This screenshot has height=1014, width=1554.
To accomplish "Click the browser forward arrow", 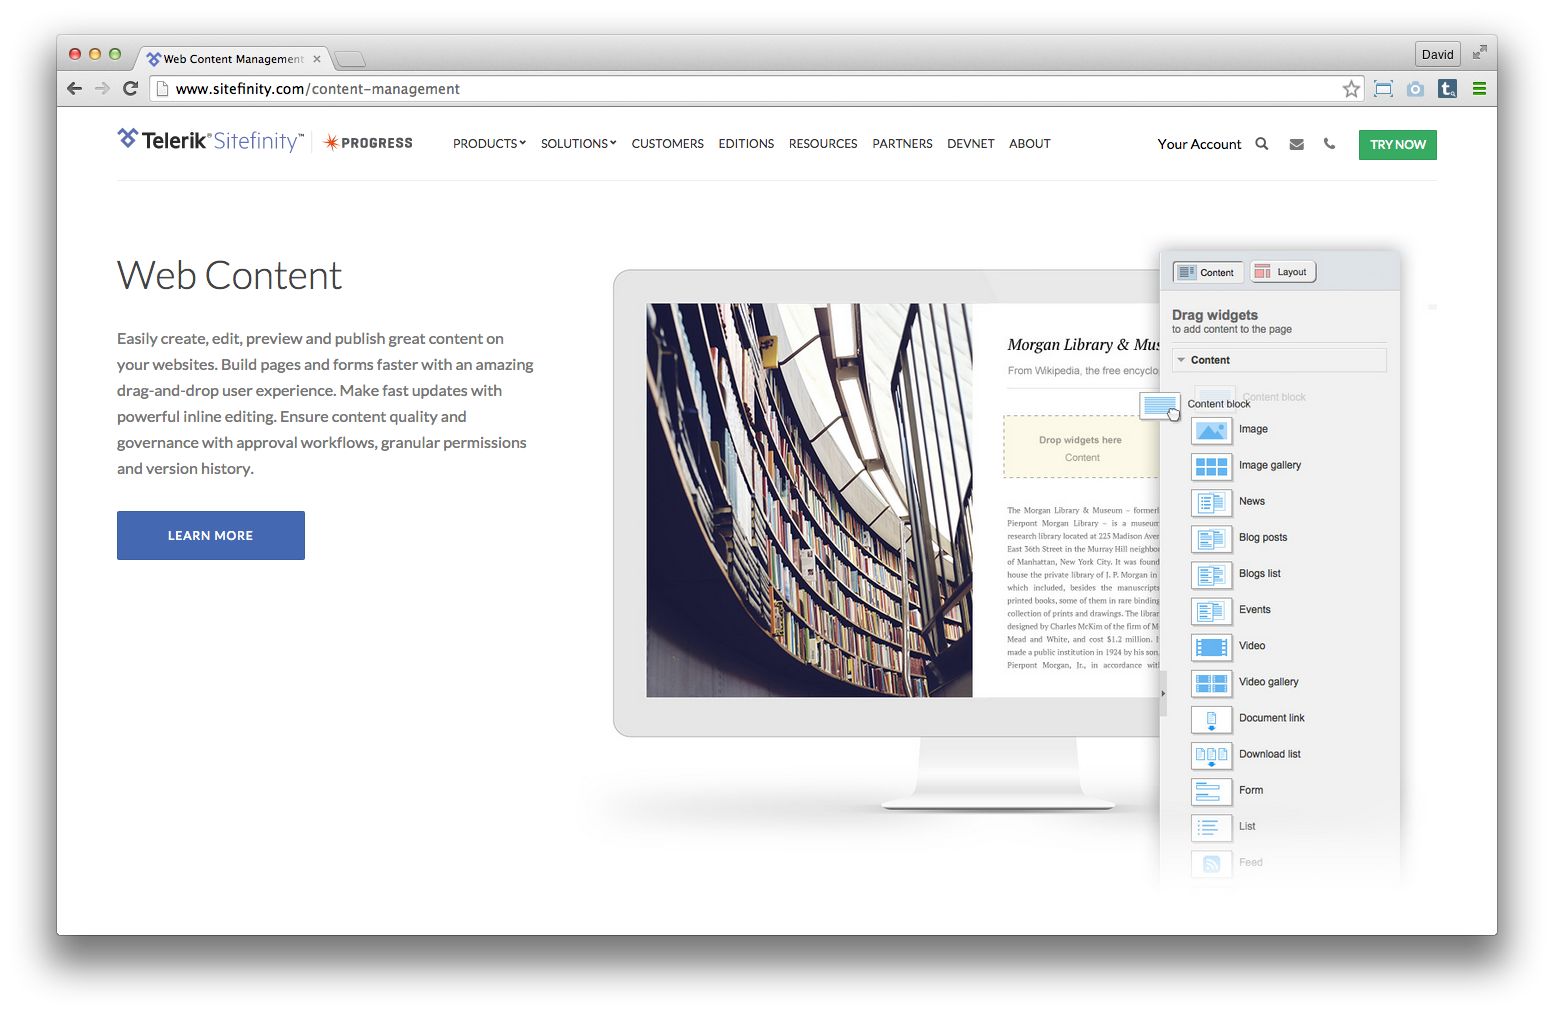I will pos(102,89).
